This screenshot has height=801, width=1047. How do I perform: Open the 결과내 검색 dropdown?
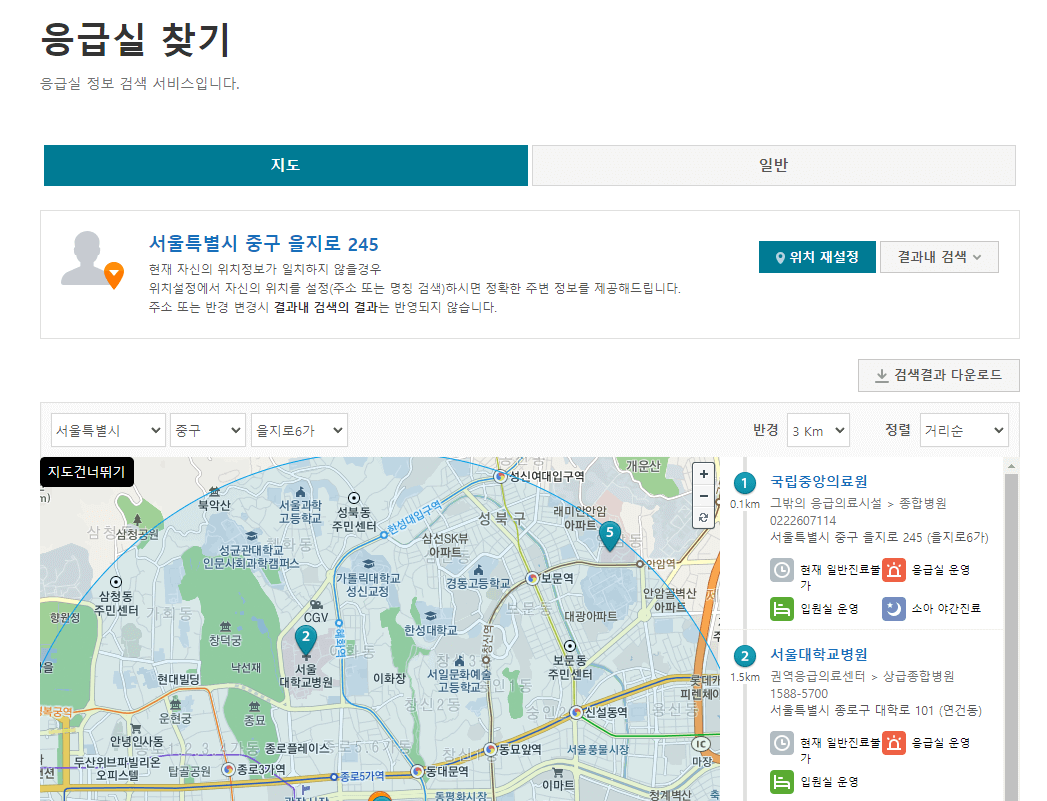[x=939, y=257]
